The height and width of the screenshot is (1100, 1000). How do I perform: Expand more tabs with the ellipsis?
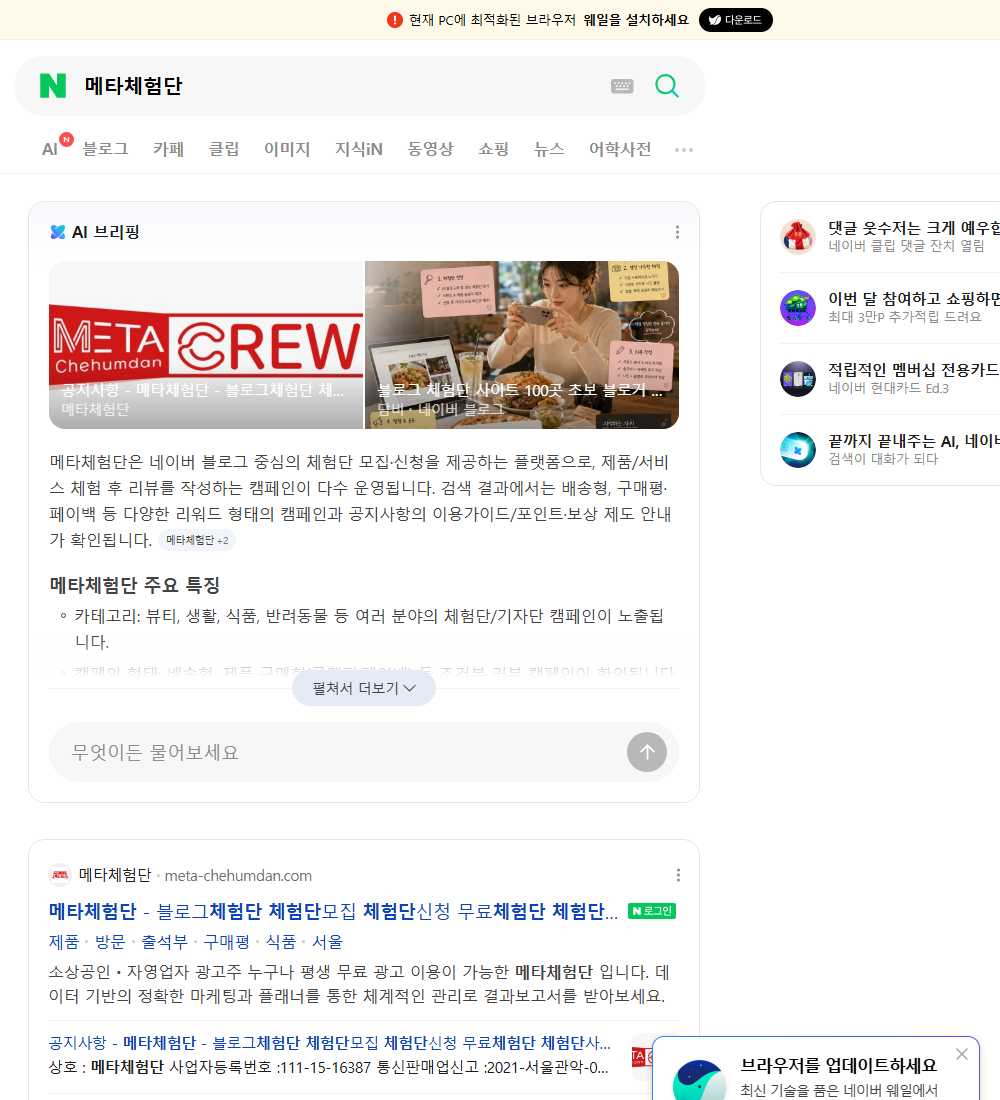pyautogui.click(x=684, y=149)
